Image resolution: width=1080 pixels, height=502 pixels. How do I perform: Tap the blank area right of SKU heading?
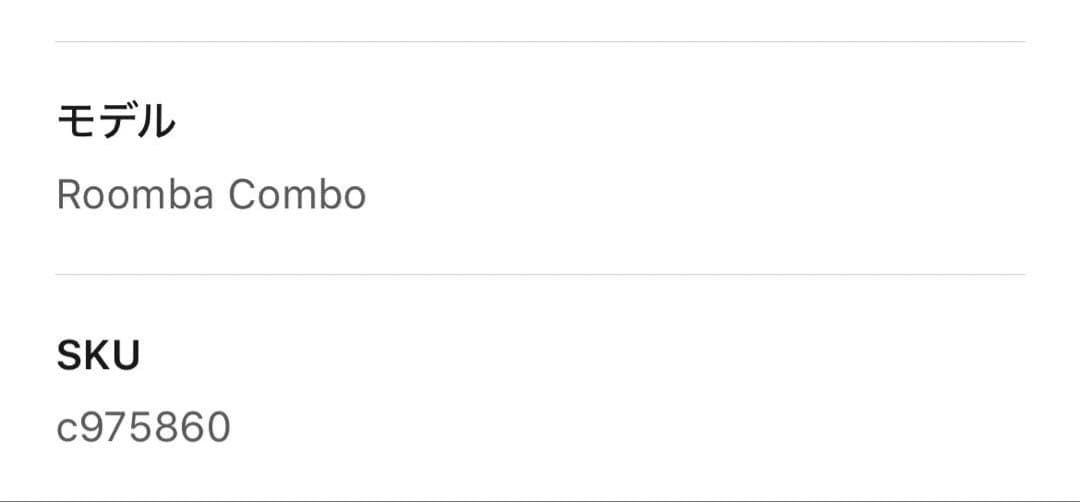(x=600, y=355)
